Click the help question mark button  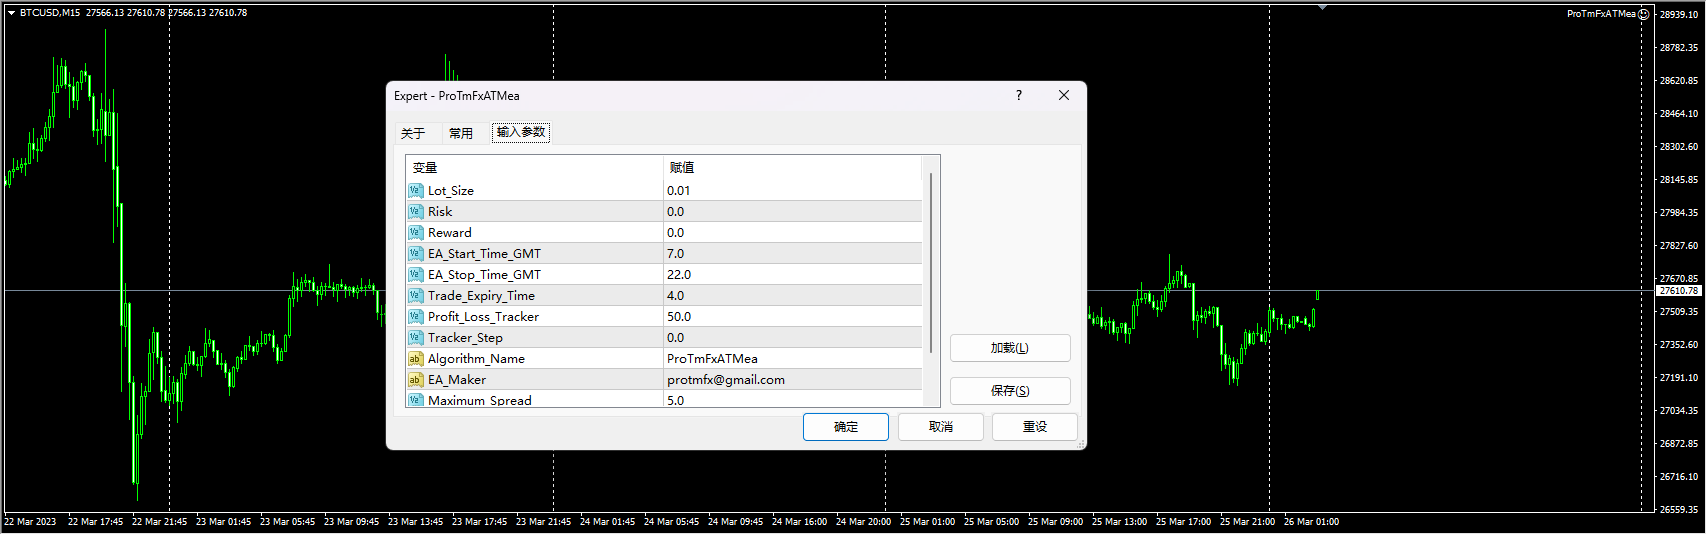[1019, 96]
